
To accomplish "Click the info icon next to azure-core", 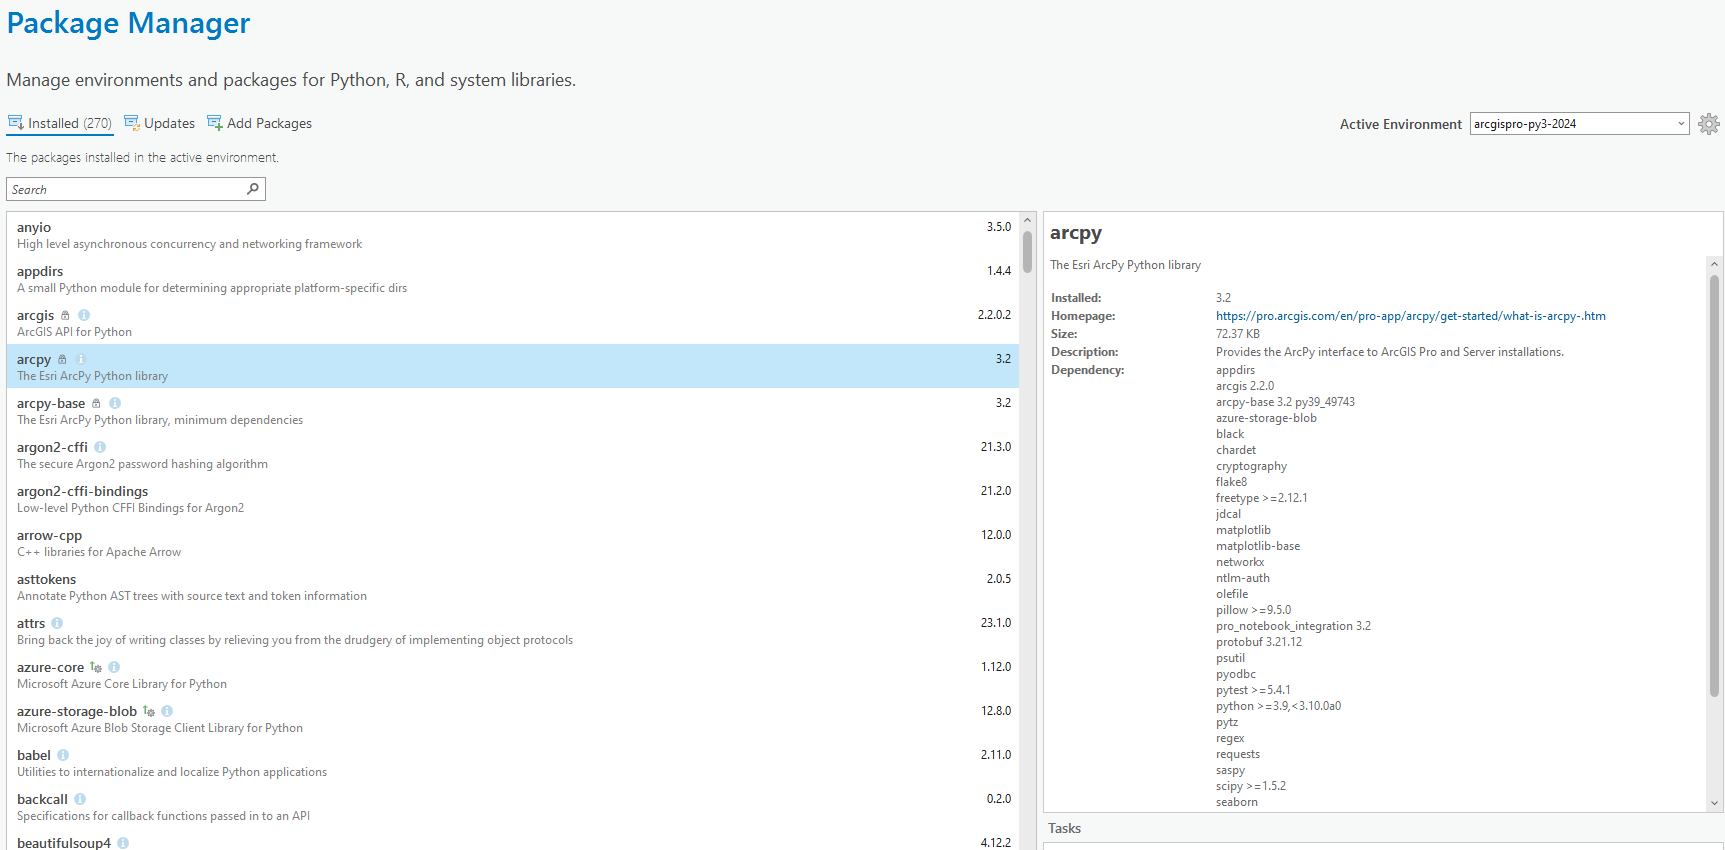I will pos(114,667).
